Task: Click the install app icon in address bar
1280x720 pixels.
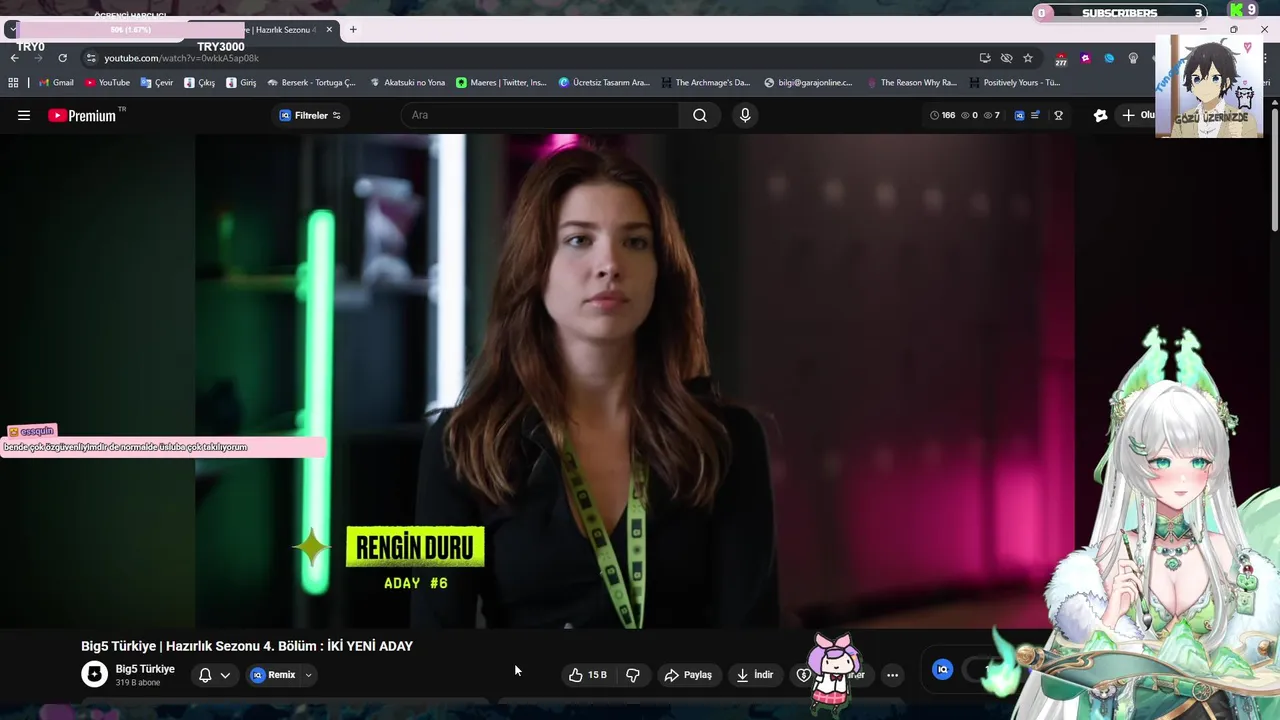Action: point(985,58)
